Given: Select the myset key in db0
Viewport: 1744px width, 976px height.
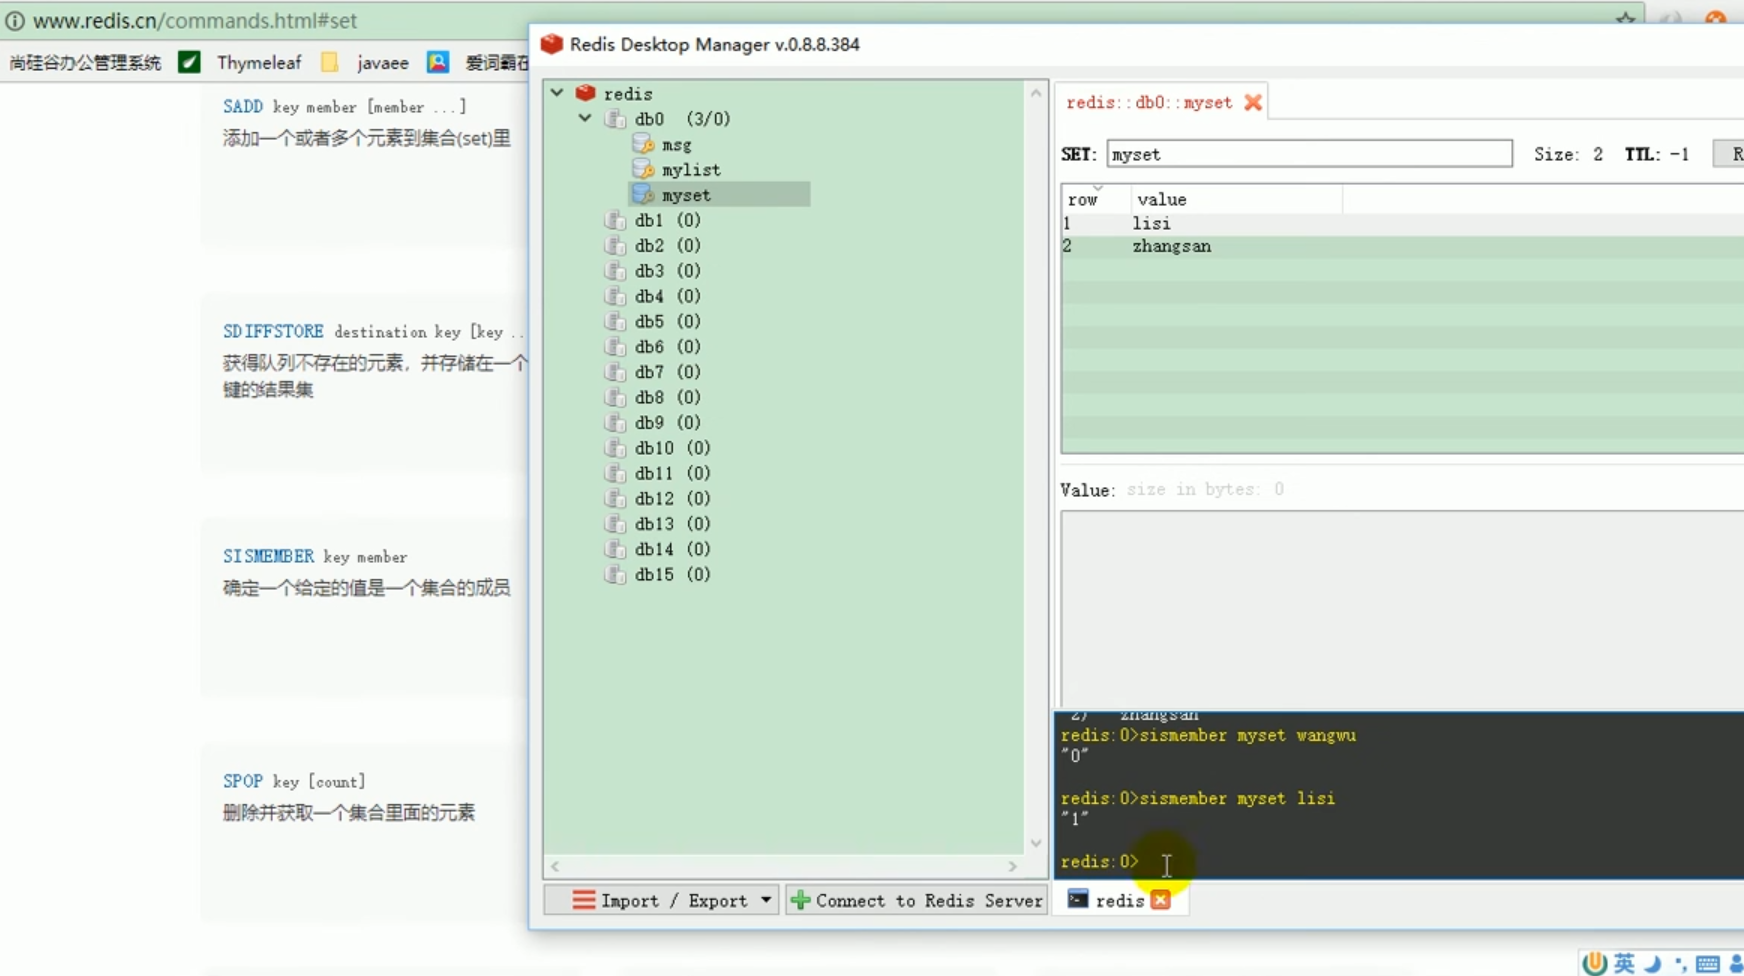Looking at the screenshot, I should click(x=686, y=194).
